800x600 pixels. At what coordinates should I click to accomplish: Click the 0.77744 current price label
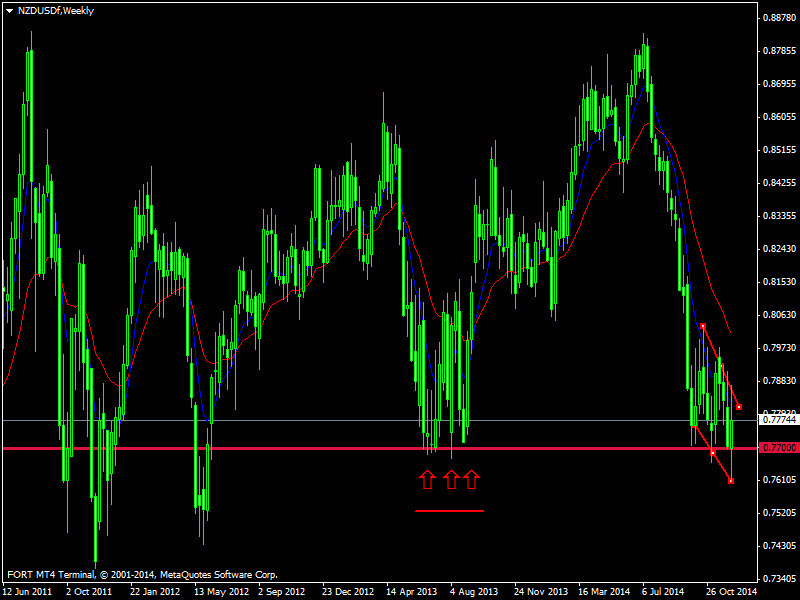(x=779, y=420)
